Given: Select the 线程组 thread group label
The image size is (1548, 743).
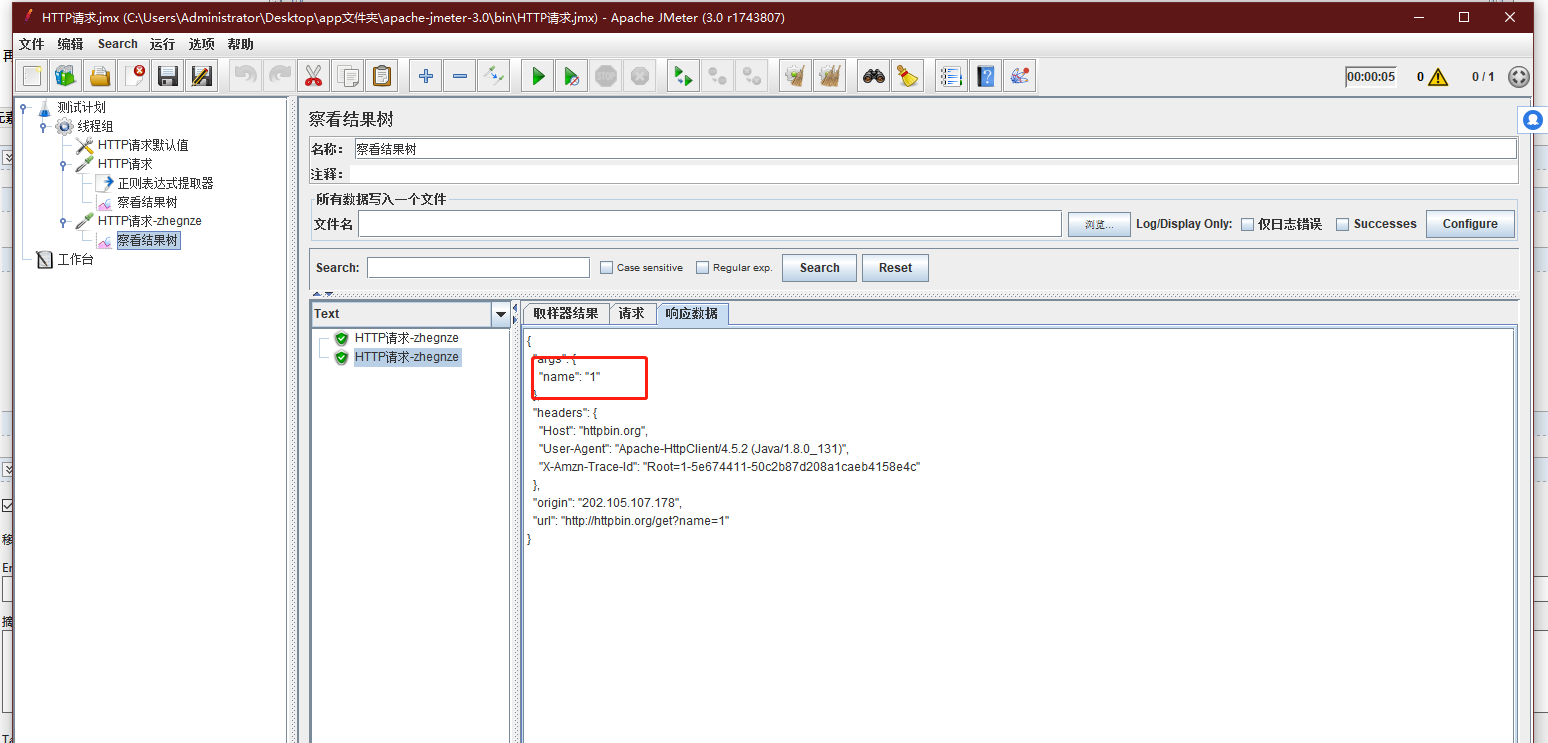Looking at the screenshot, I should (95, 127).
